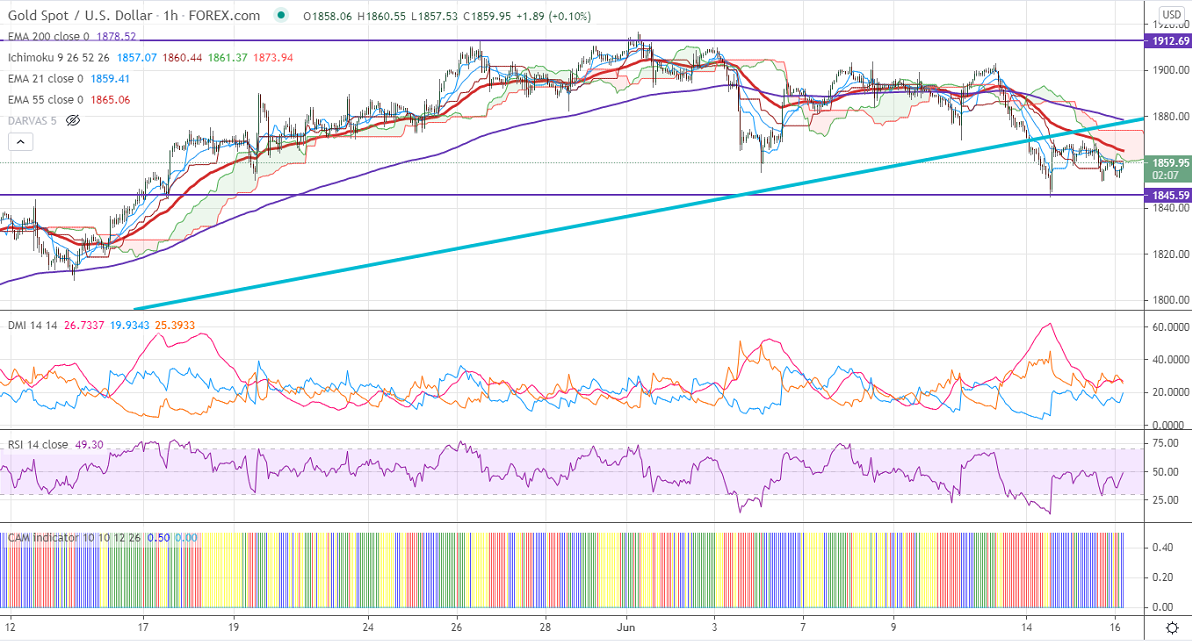This screenshot has width=1192, height=642.
Task: Click the USD currency label button
Action: 1171,14
